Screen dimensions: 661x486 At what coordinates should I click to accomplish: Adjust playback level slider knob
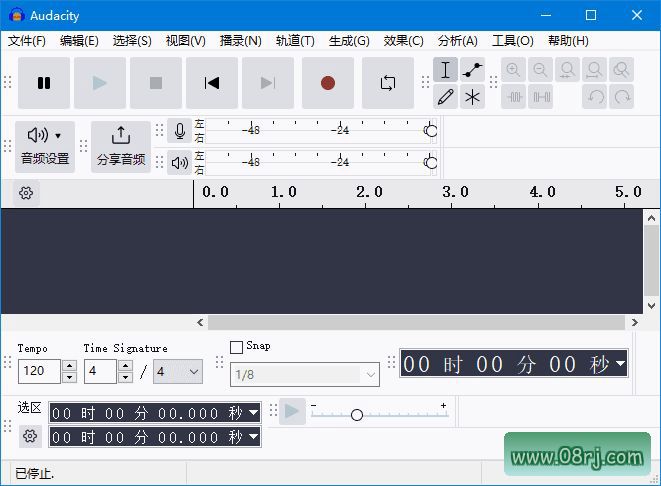pos(431,162)
